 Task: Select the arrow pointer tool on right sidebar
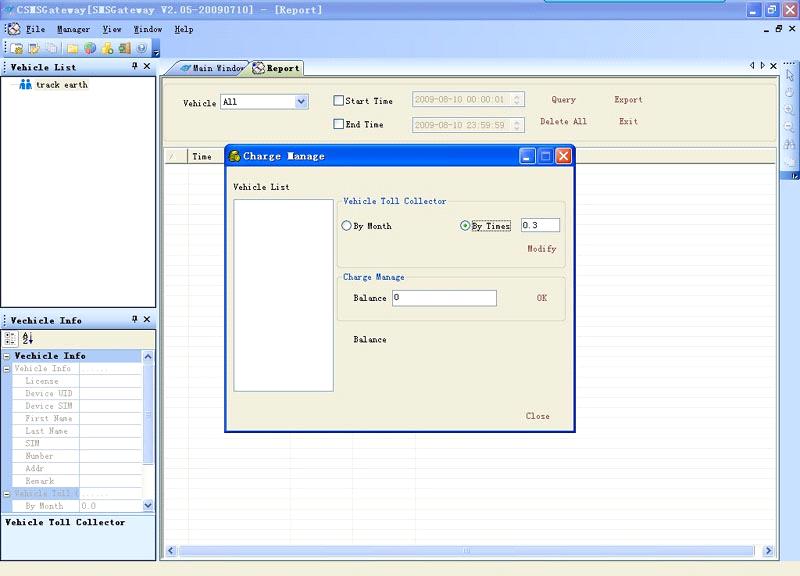789,76
